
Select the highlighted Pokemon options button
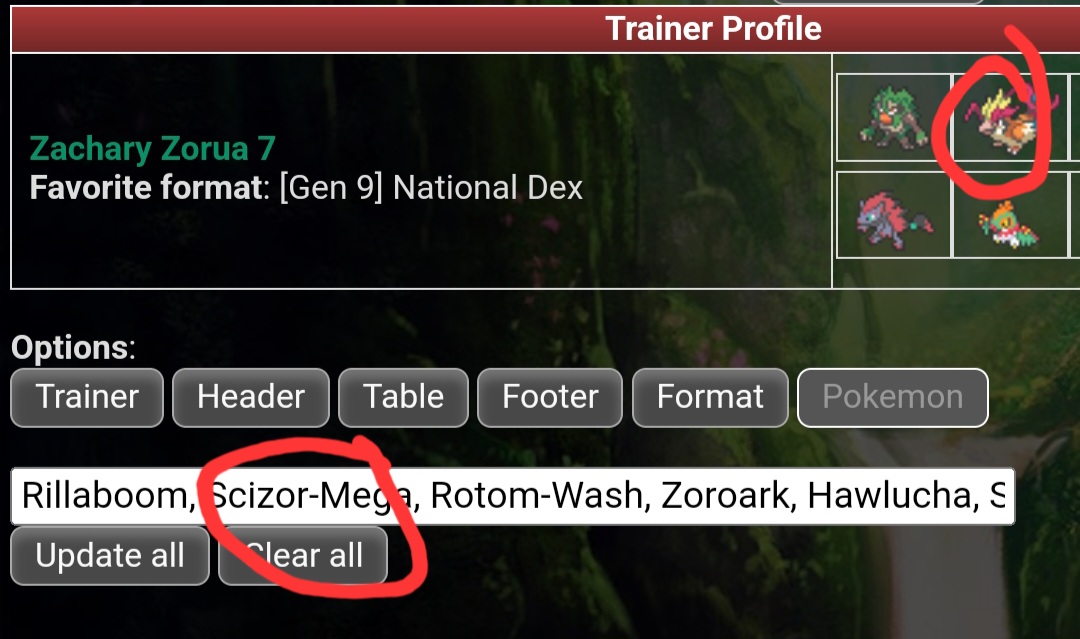(x=893, y=397)
